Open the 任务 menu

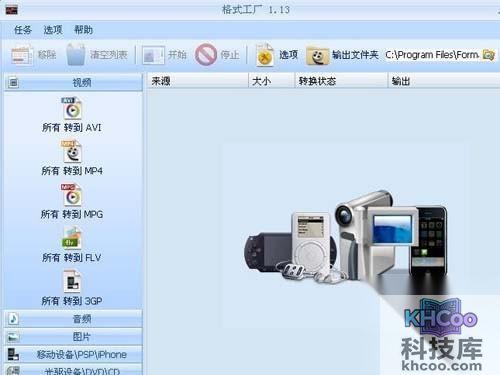point(23,30)
